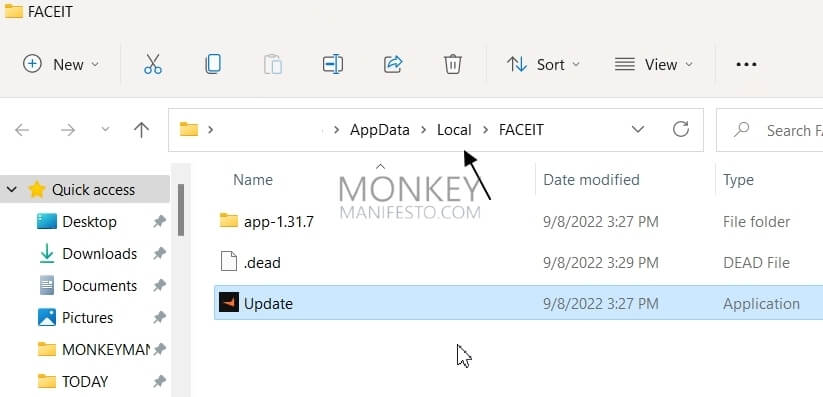Click the first chevron after address folder icon
Image resolution: width=823 pixels, height=397 pixels.
pyautogui.click(x=210, y=129)
